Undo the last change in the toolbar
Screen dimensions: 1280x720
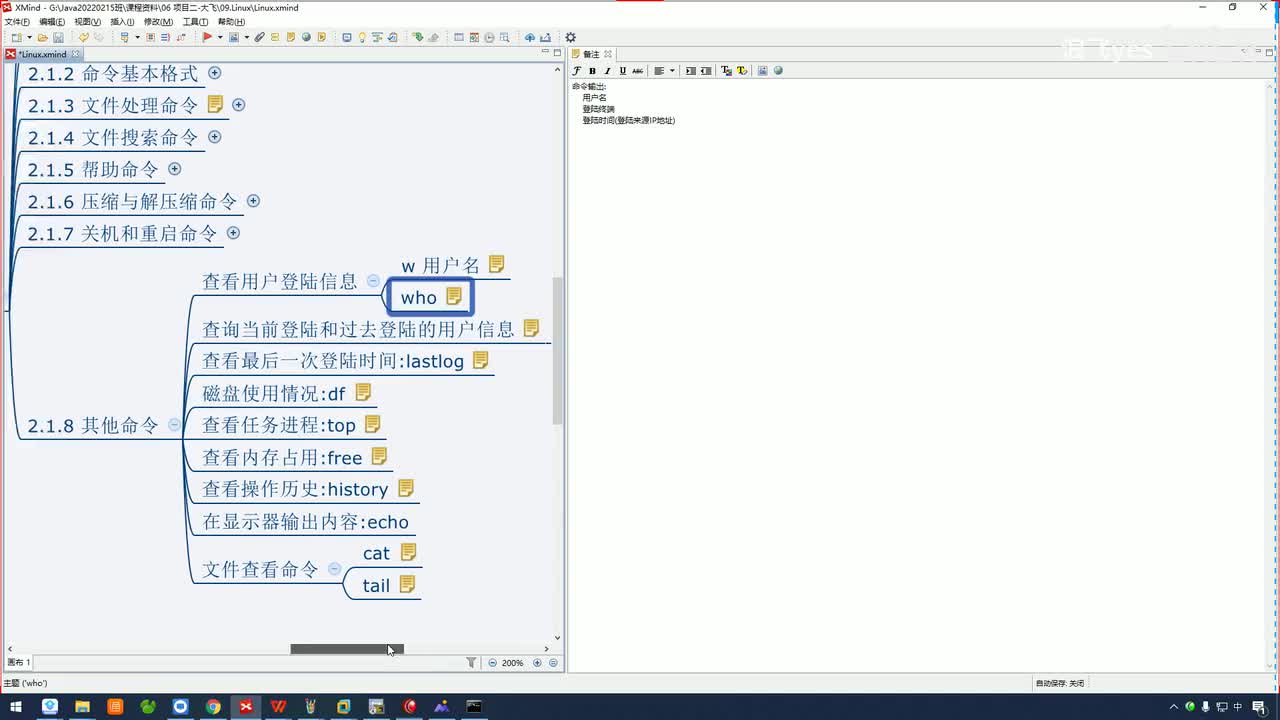tap(84, 38)
